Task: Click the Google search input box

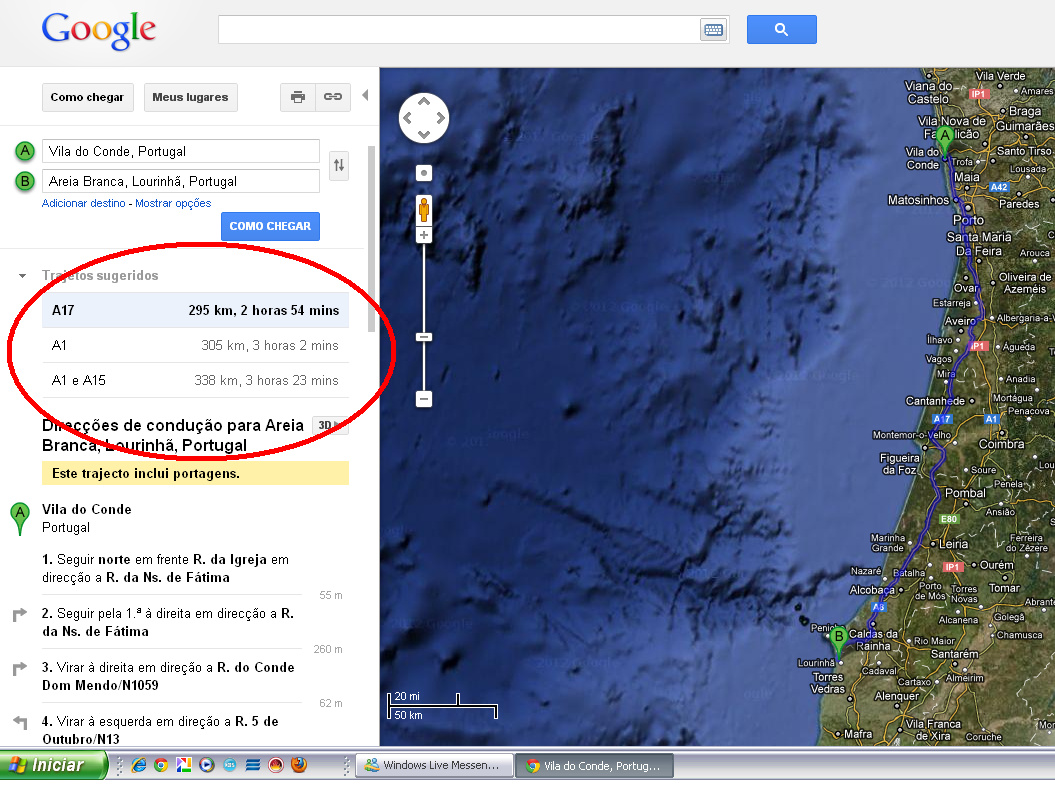Action: (459, 30)
